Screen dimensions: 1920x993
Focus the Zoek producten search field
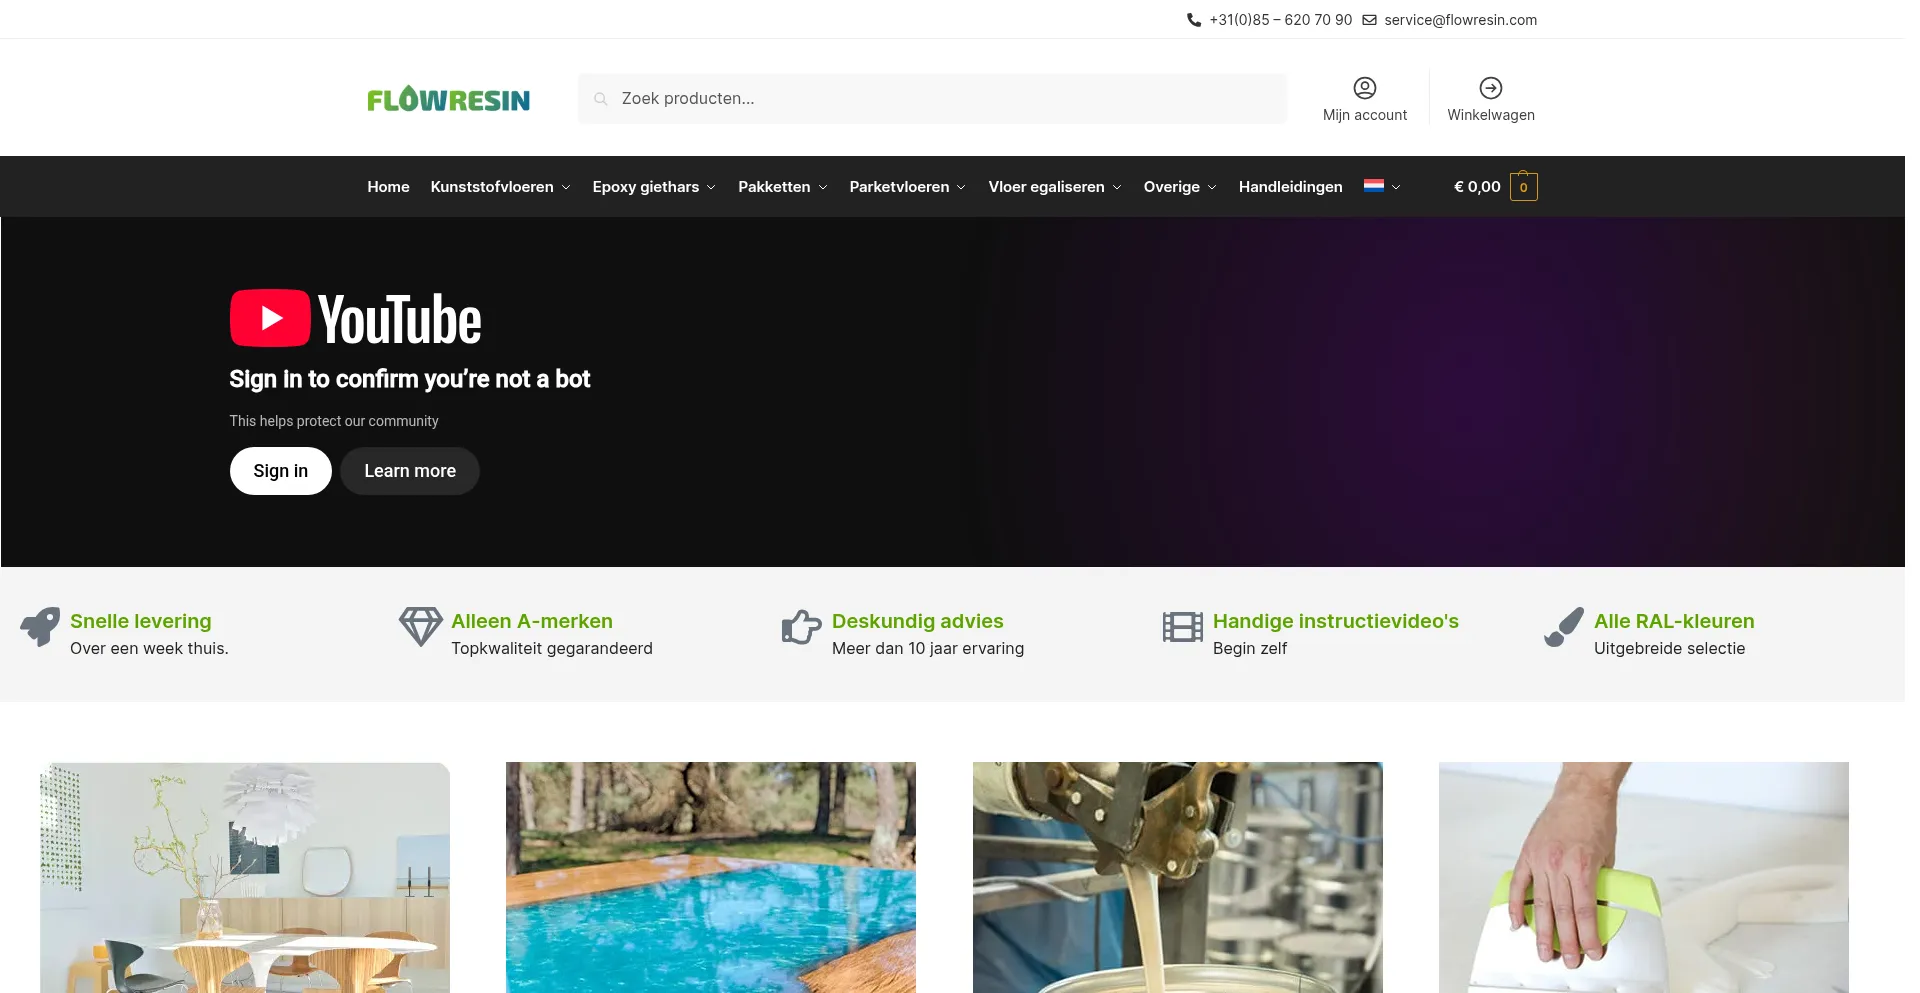click(x=932, y=98)
